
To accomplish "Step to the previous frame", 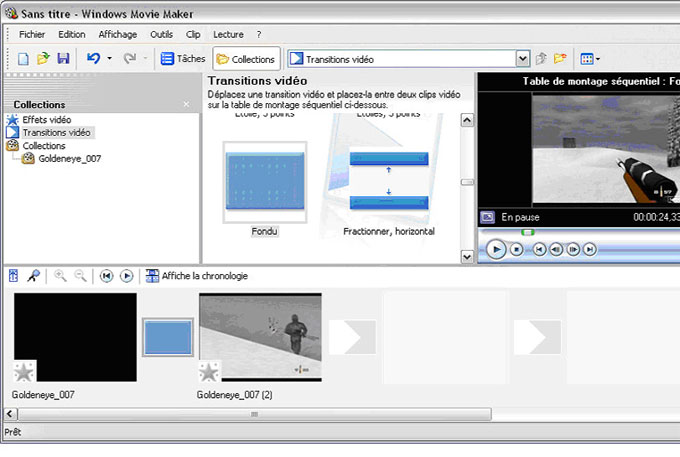I will (x=556, y=249).
